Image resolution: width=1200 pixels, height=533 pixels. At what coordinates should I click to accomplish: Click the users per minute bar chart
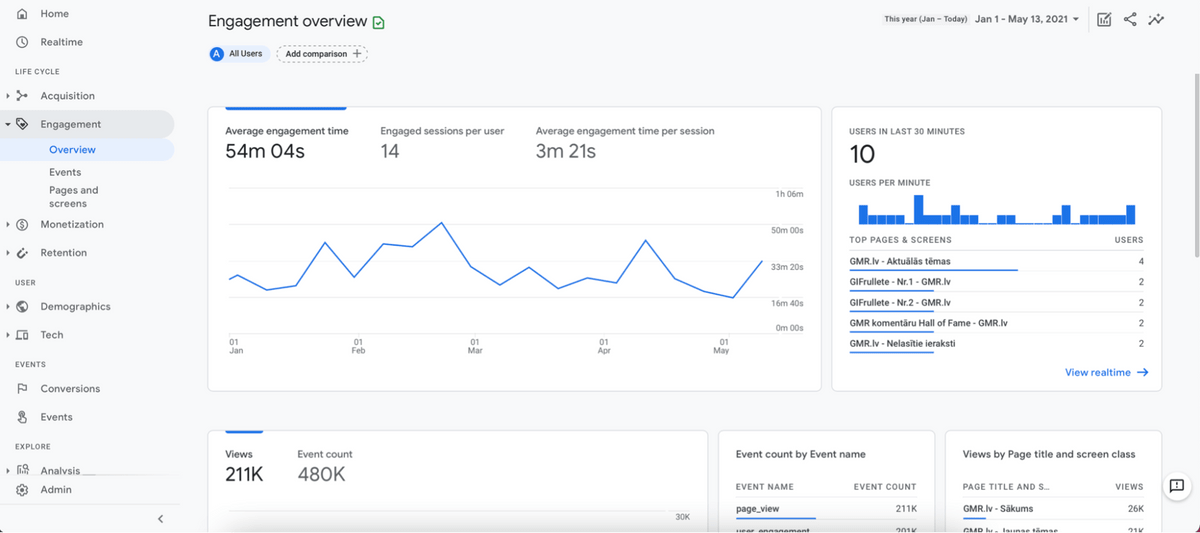996,209
